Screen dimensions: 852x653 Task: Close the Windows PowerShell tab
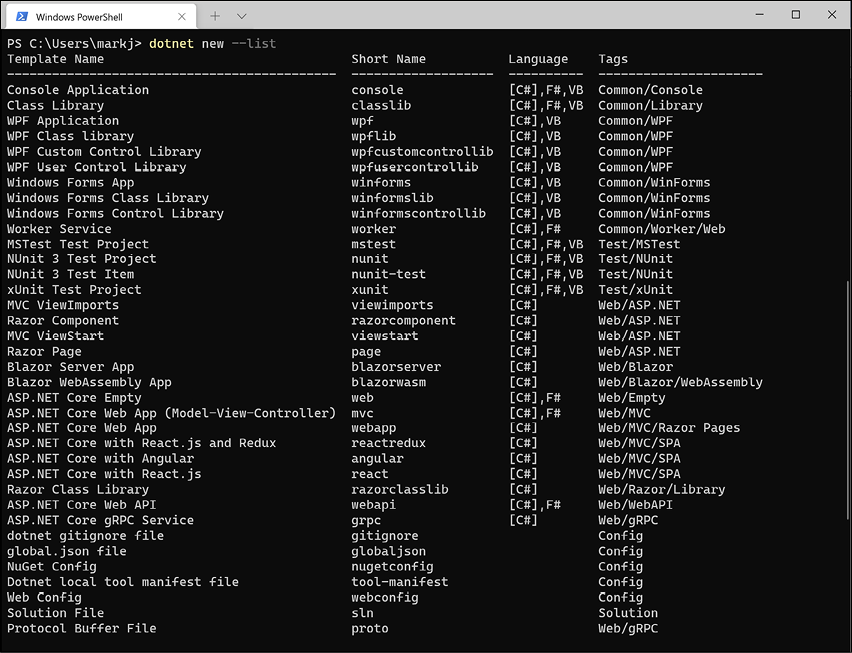point(180,16)
